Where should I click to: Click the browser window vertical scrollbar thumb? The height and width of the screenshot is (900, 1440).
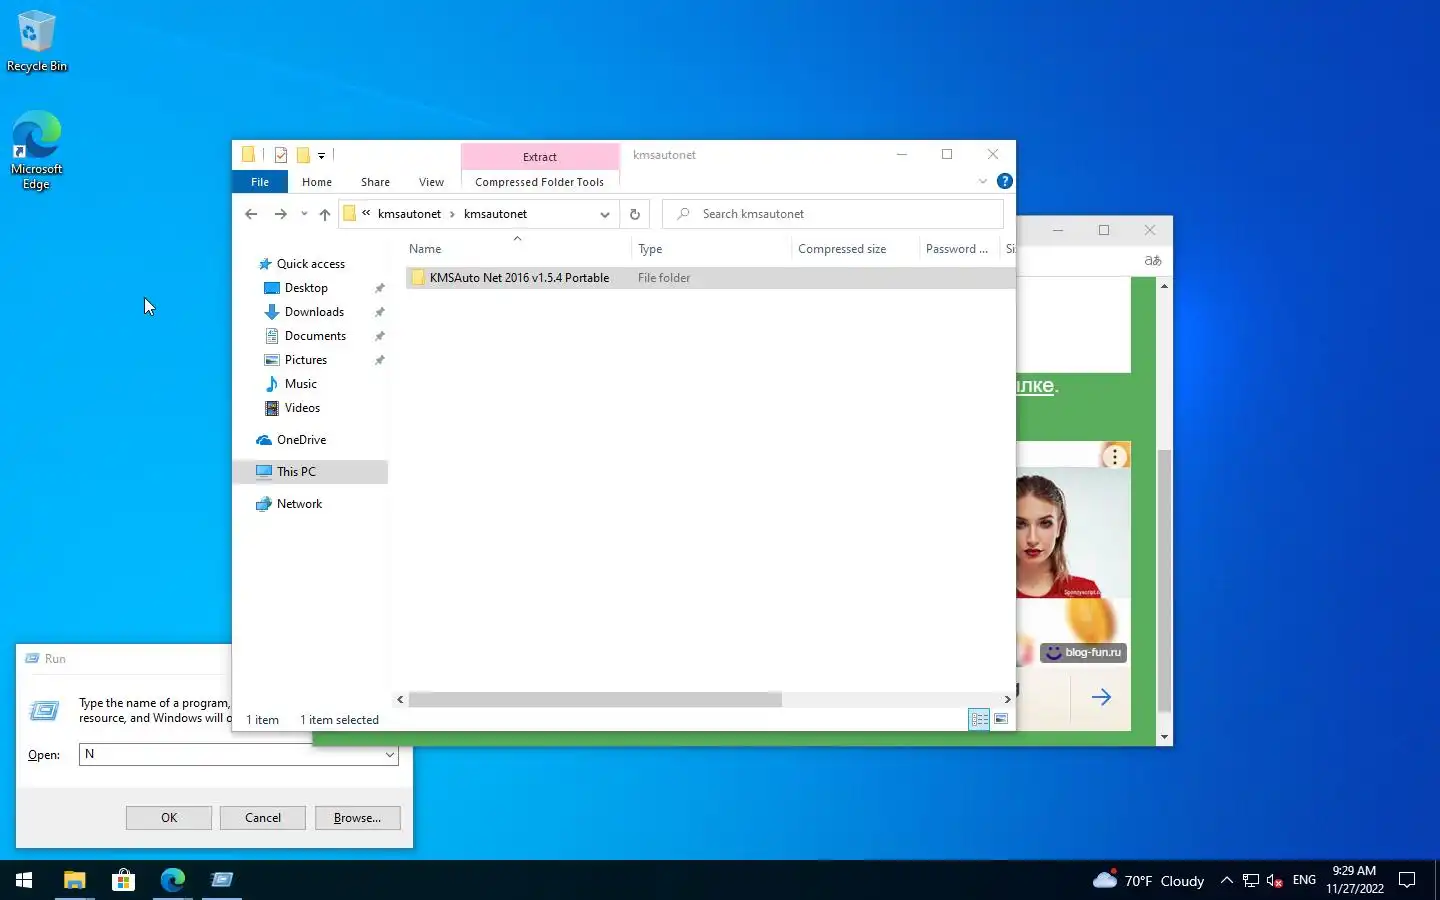click(1164, 580)
